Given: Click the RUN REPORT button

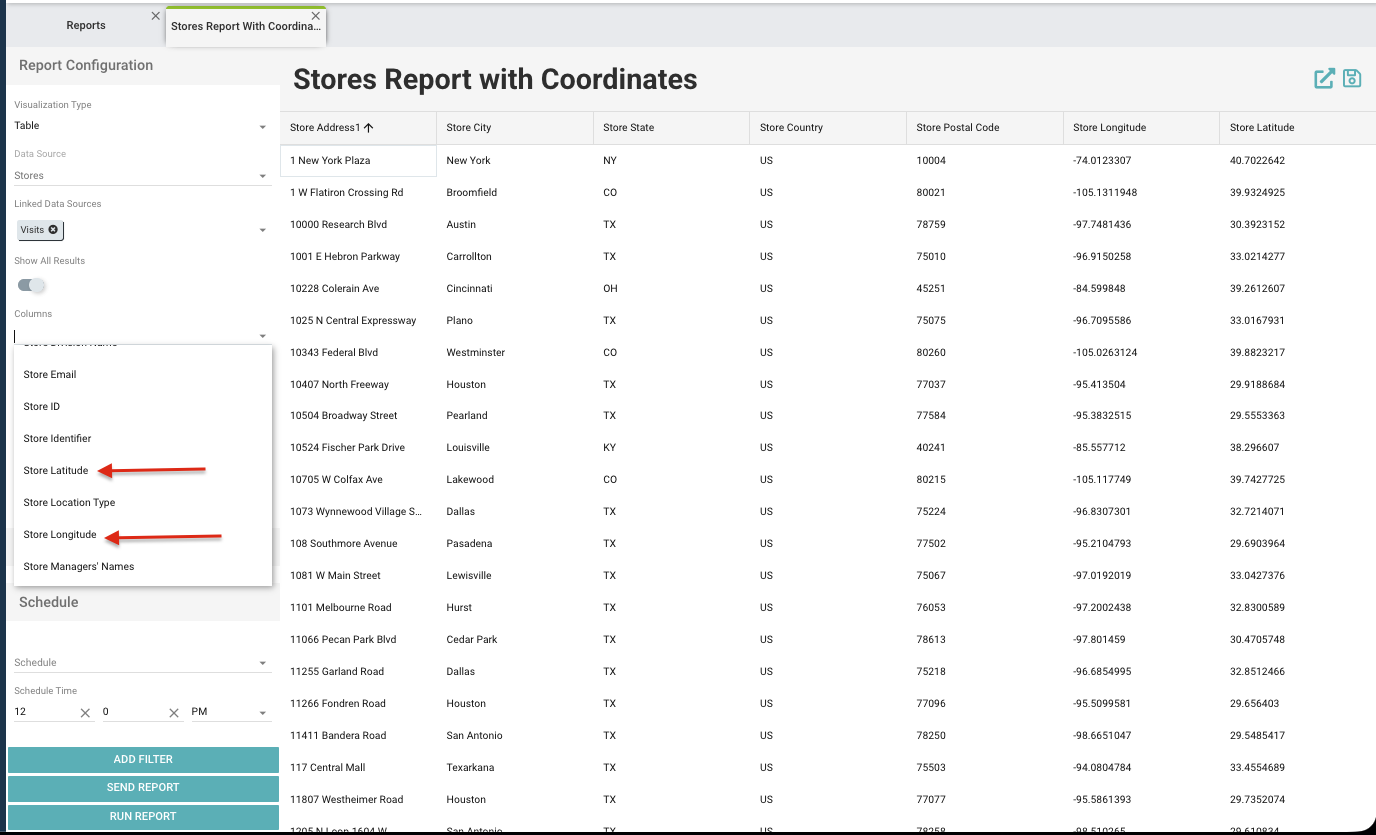Looking at the screenshot, I should click(x=143, y=816).
